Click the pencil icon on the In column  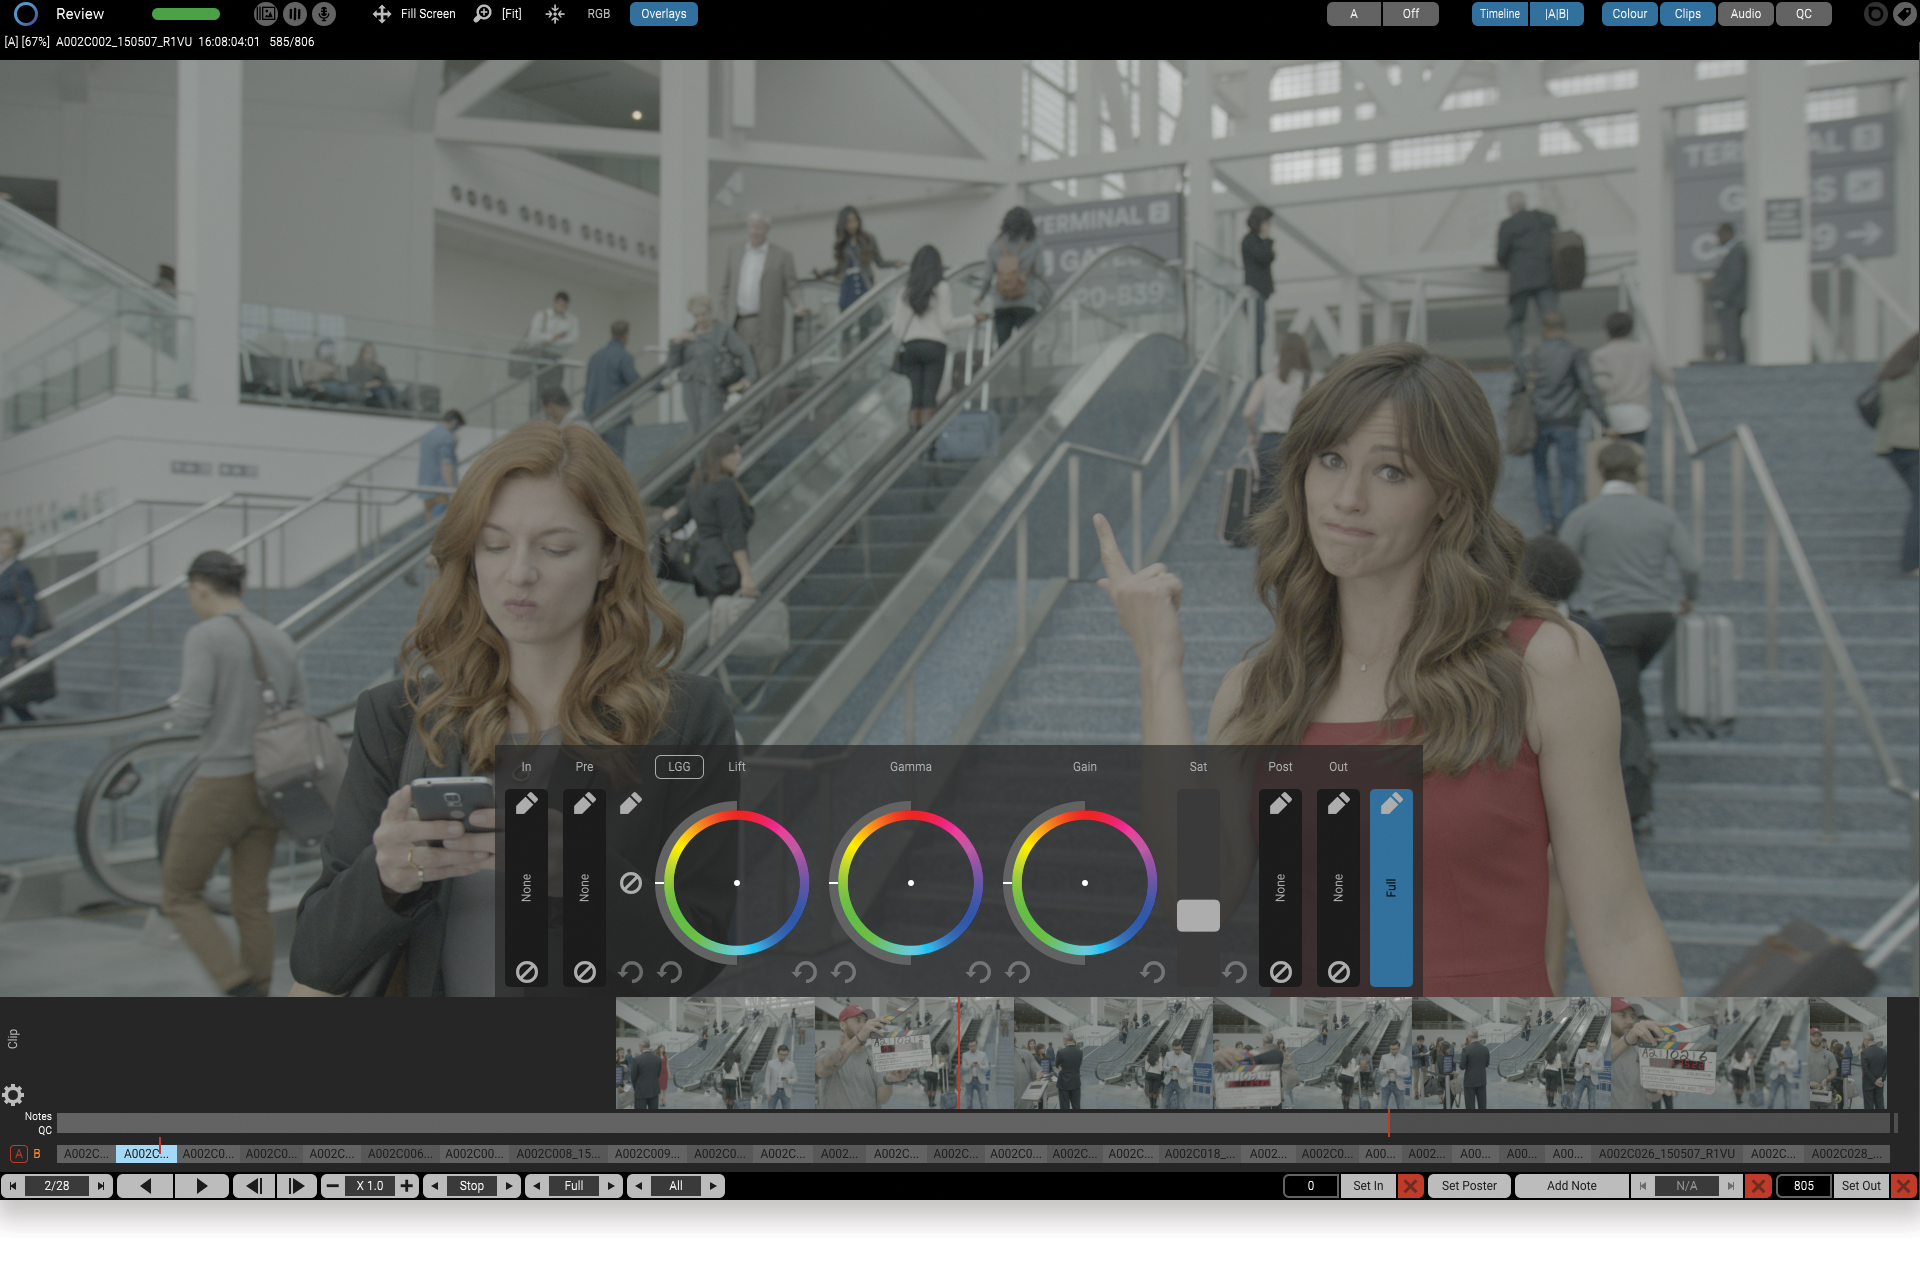[526, 803]
